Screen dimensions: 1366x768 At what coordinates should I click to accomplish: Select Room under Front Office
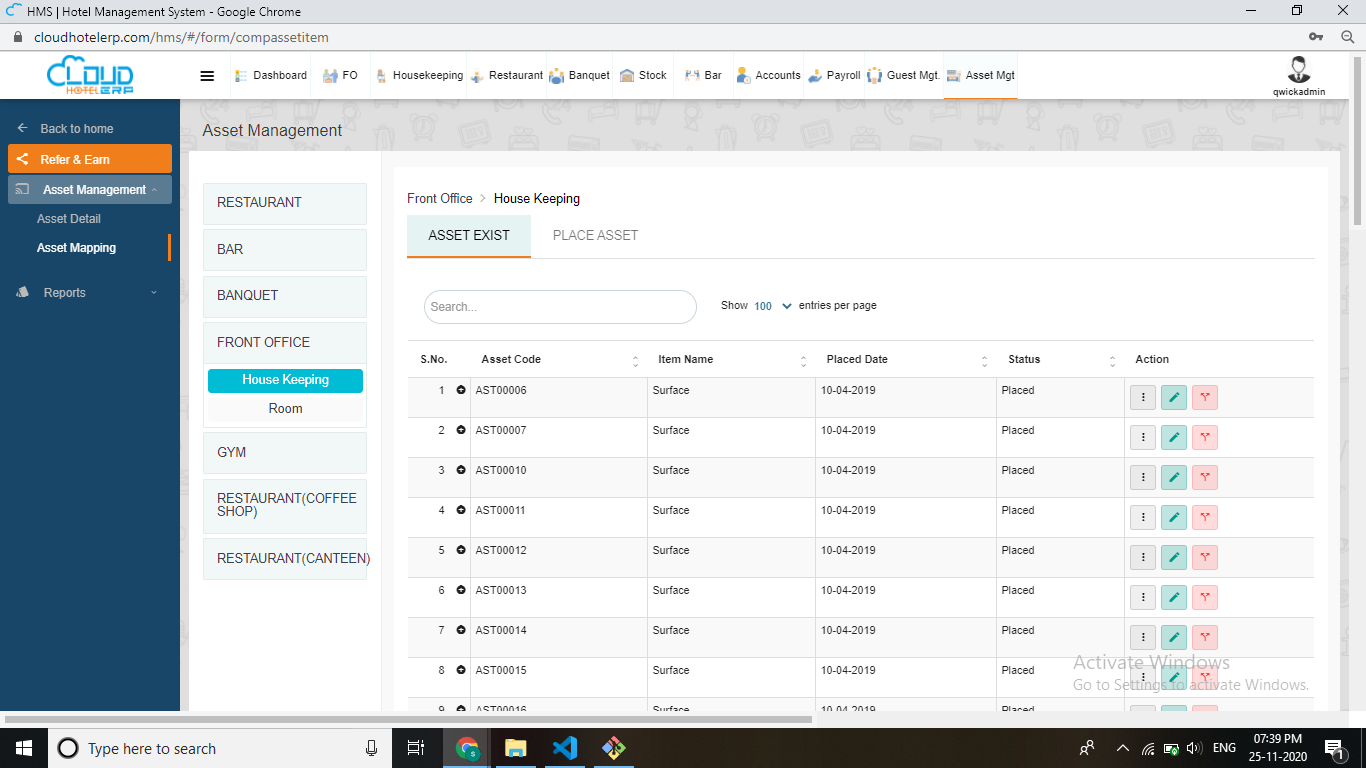285,408
